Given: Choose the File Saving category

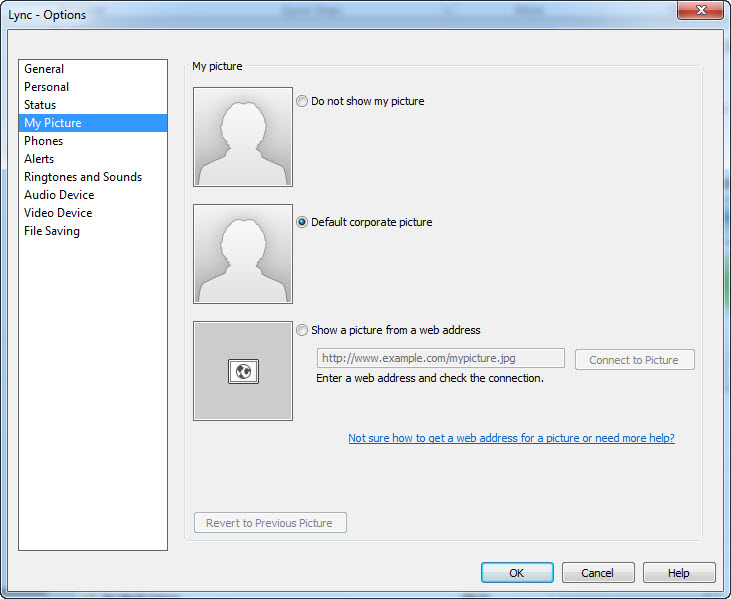Looking at the screenshot, I should point(93,231).
